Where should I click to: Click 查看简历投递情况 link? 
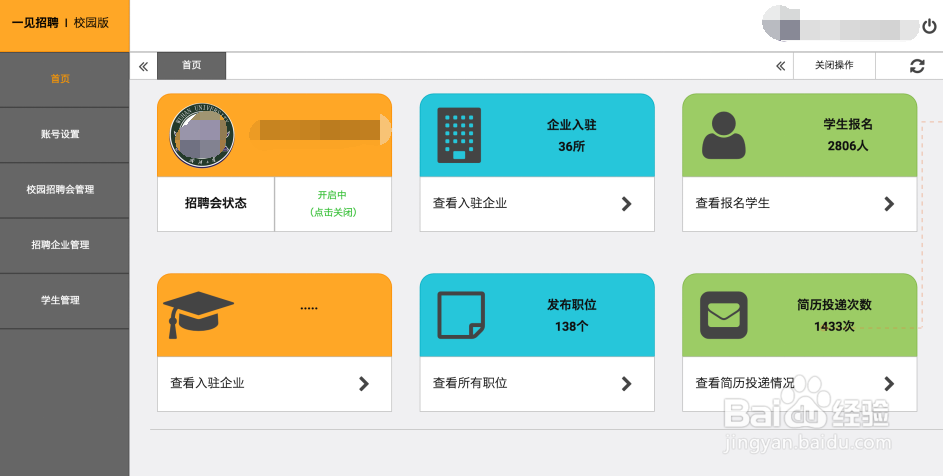pos(745,383)
